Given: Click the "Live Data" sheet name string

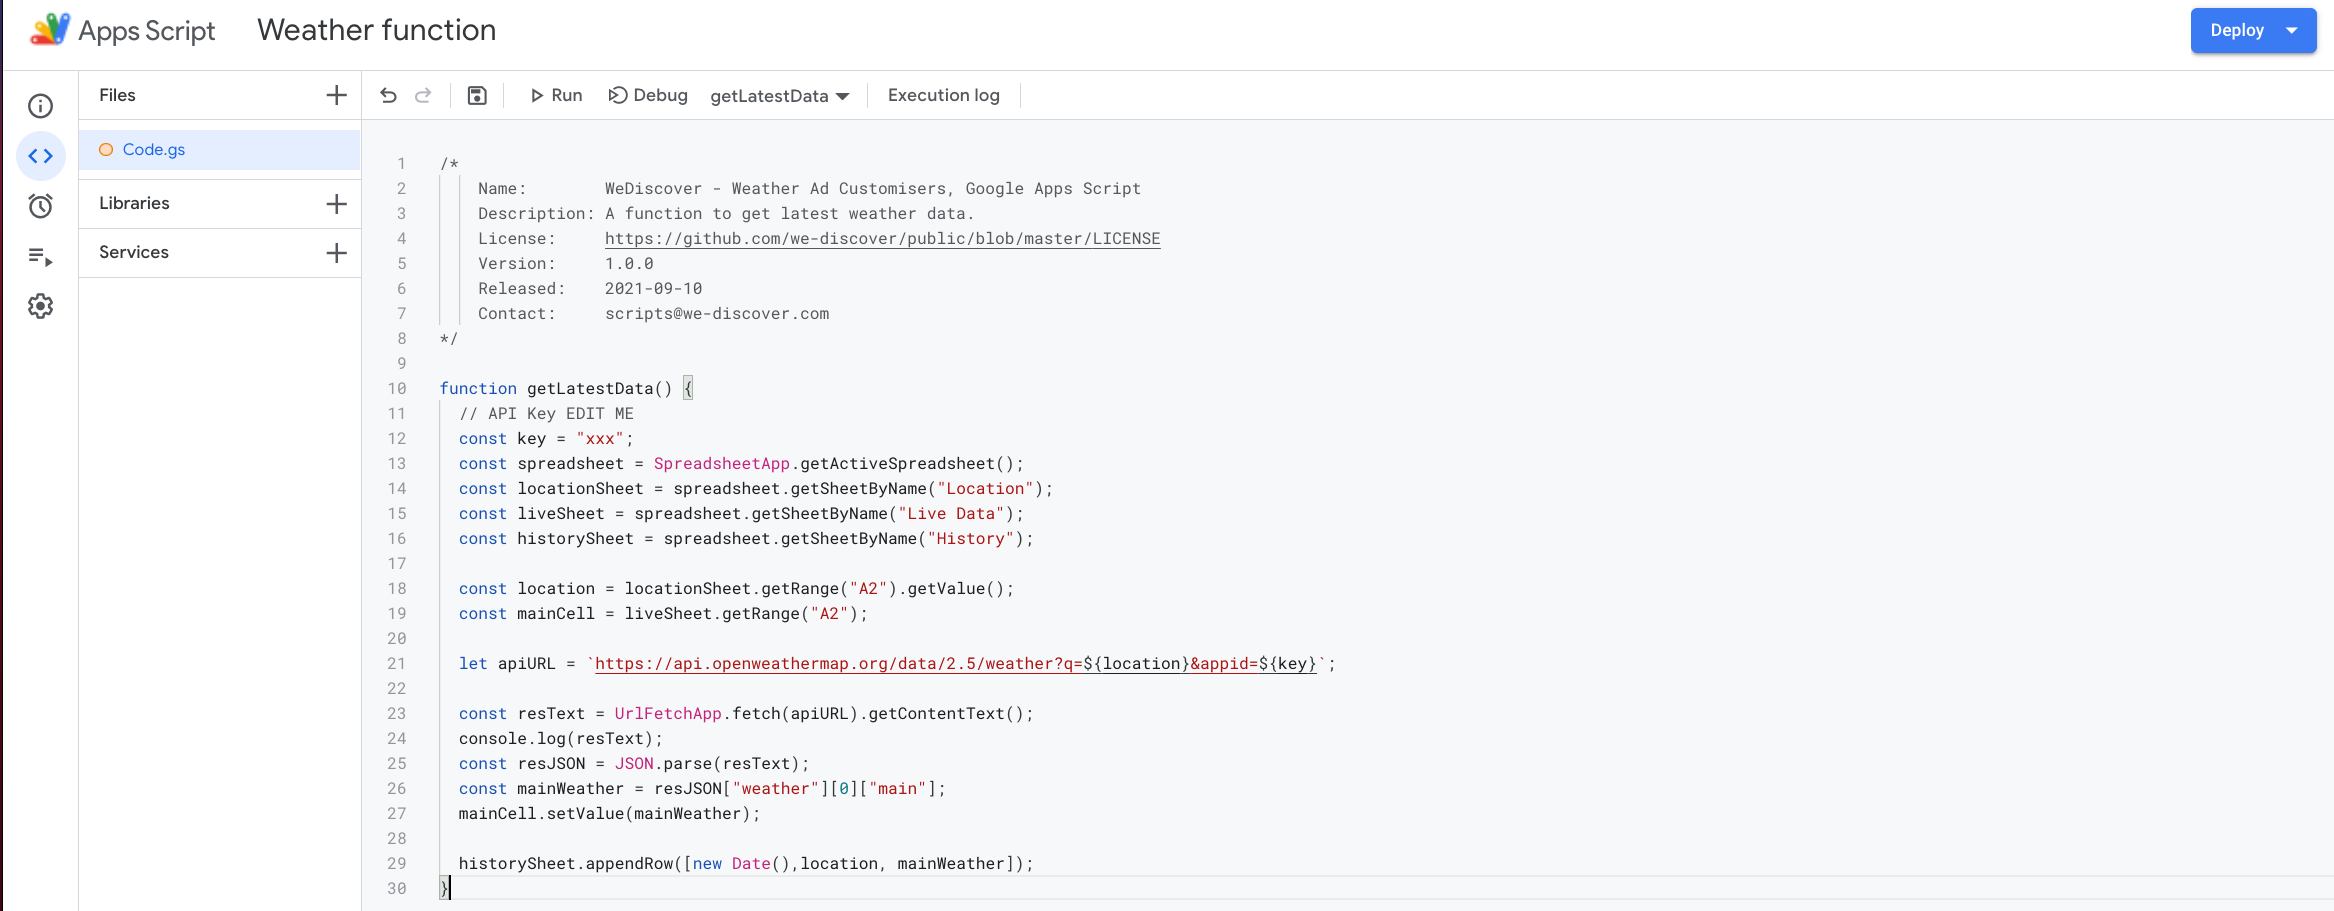Looking at the screenshot, I should 951,514.
